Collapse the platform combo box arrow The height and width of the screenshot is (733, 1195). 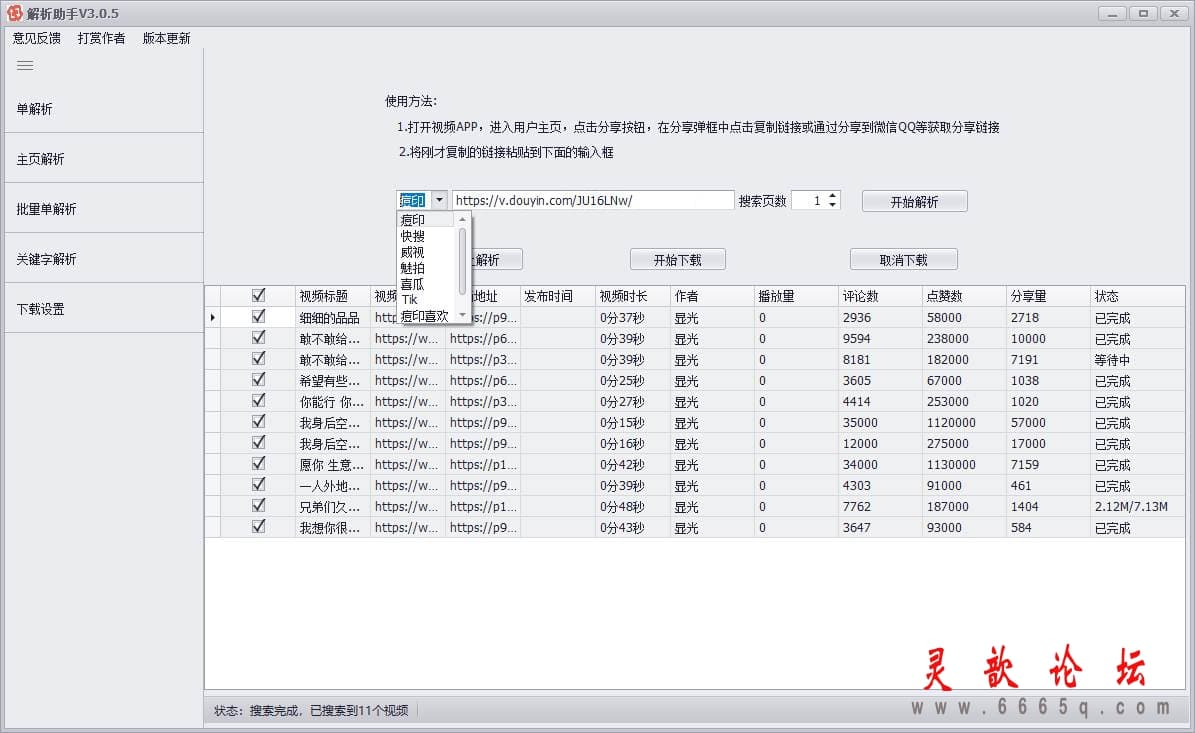coord(439,200)
